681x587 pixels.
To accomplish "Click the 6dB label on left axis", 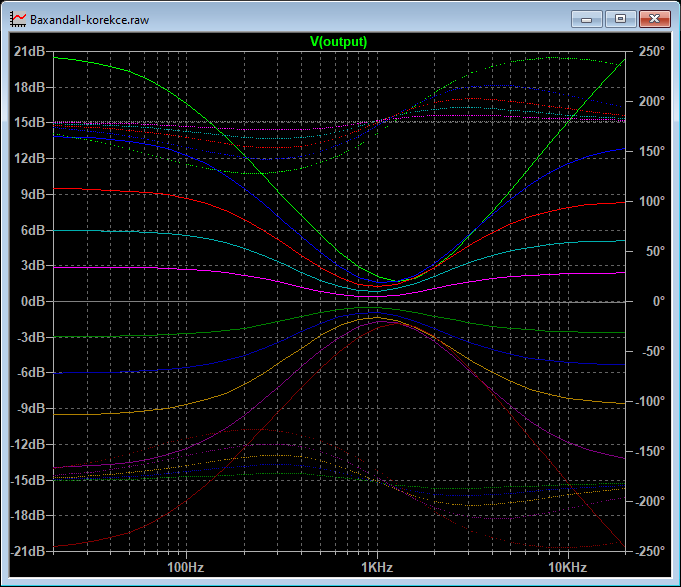I will pyautogui.click(x=33, y=230).
